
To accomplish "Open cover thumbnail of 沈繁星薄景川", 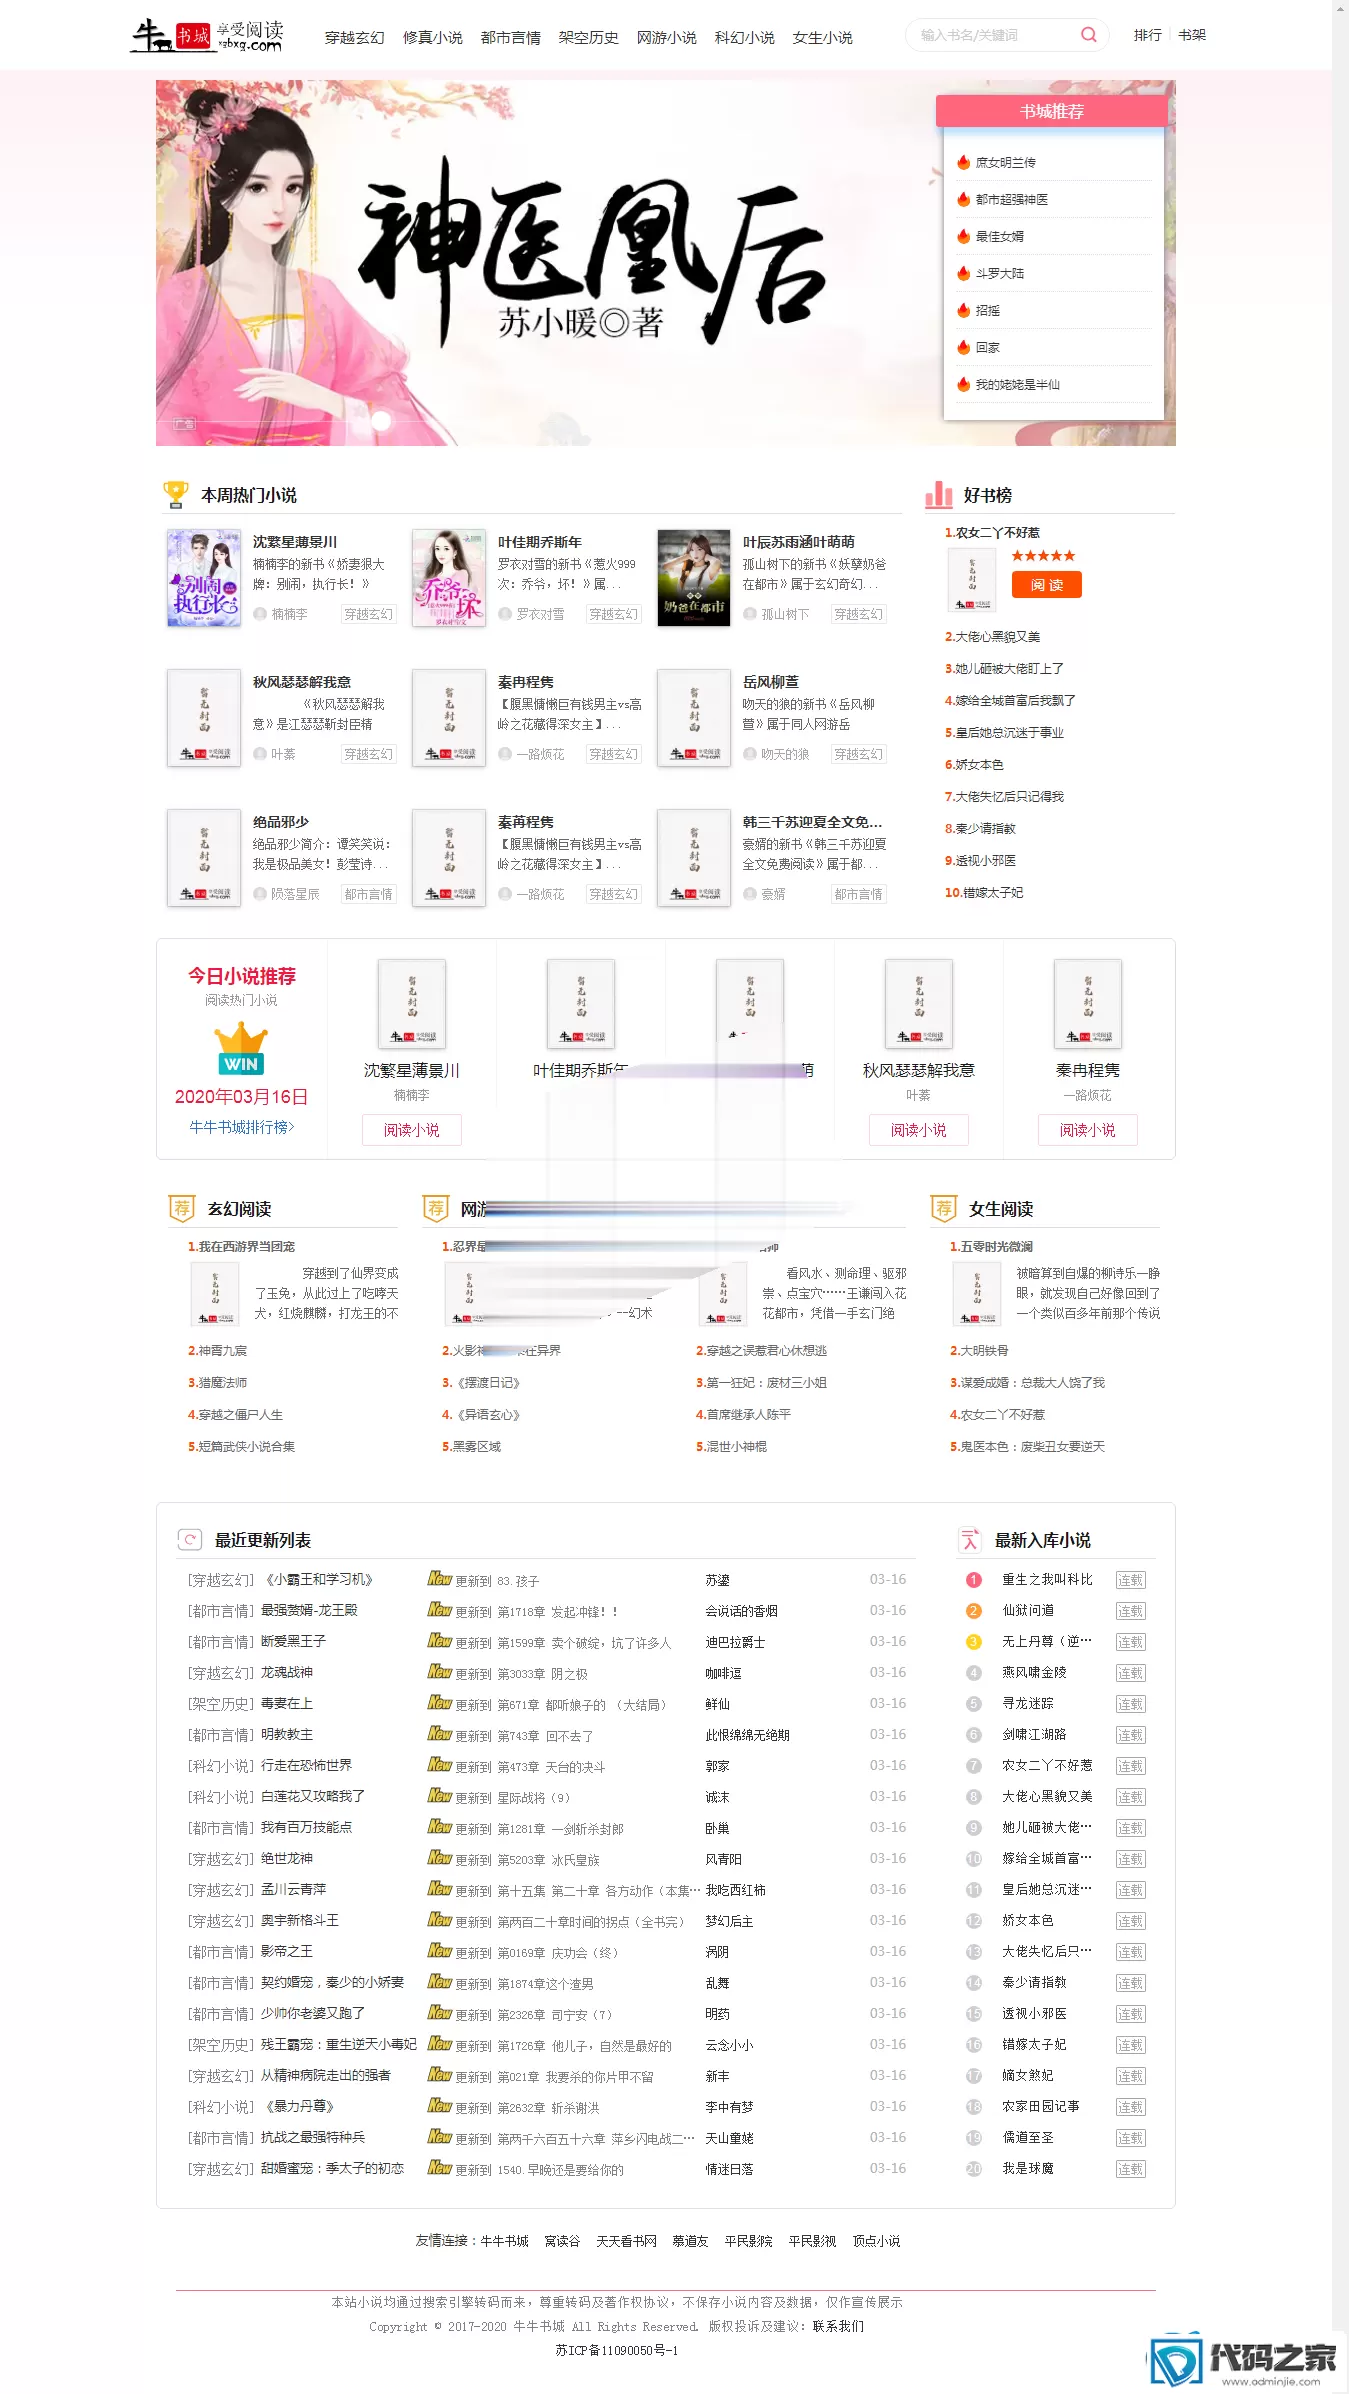I will (204, 578).
